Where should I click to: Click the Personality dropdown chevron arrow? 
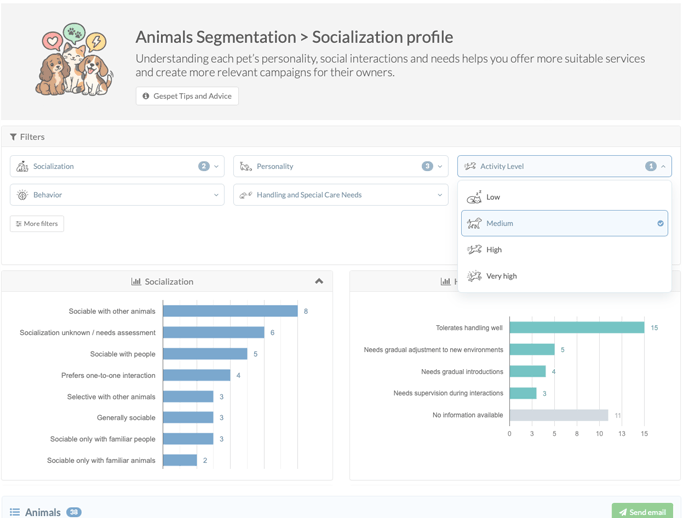coord(440,166)
